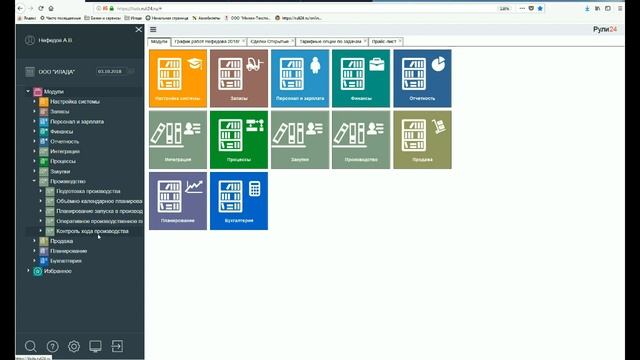
Task: Expand the Запасы tree arrow
Action: tap(35, 111)
